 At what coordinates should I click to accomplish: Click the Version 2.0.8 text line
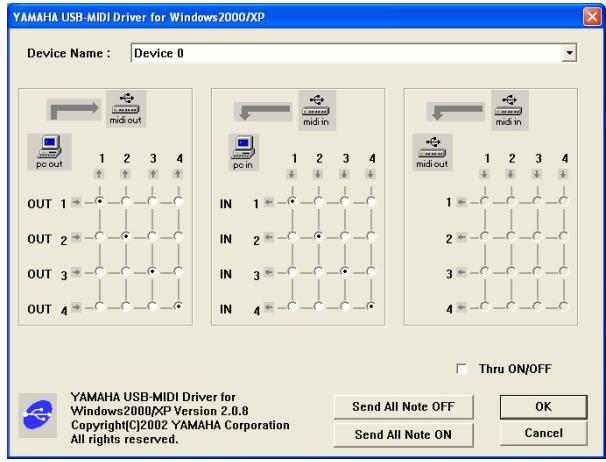[x=160, y=411]
